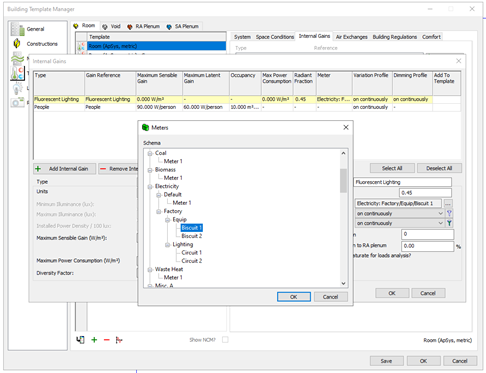This screenshot has width=486, height=373.
Task: Click the green plus on Add Internal Gain
Action: (x=38, y=169)
